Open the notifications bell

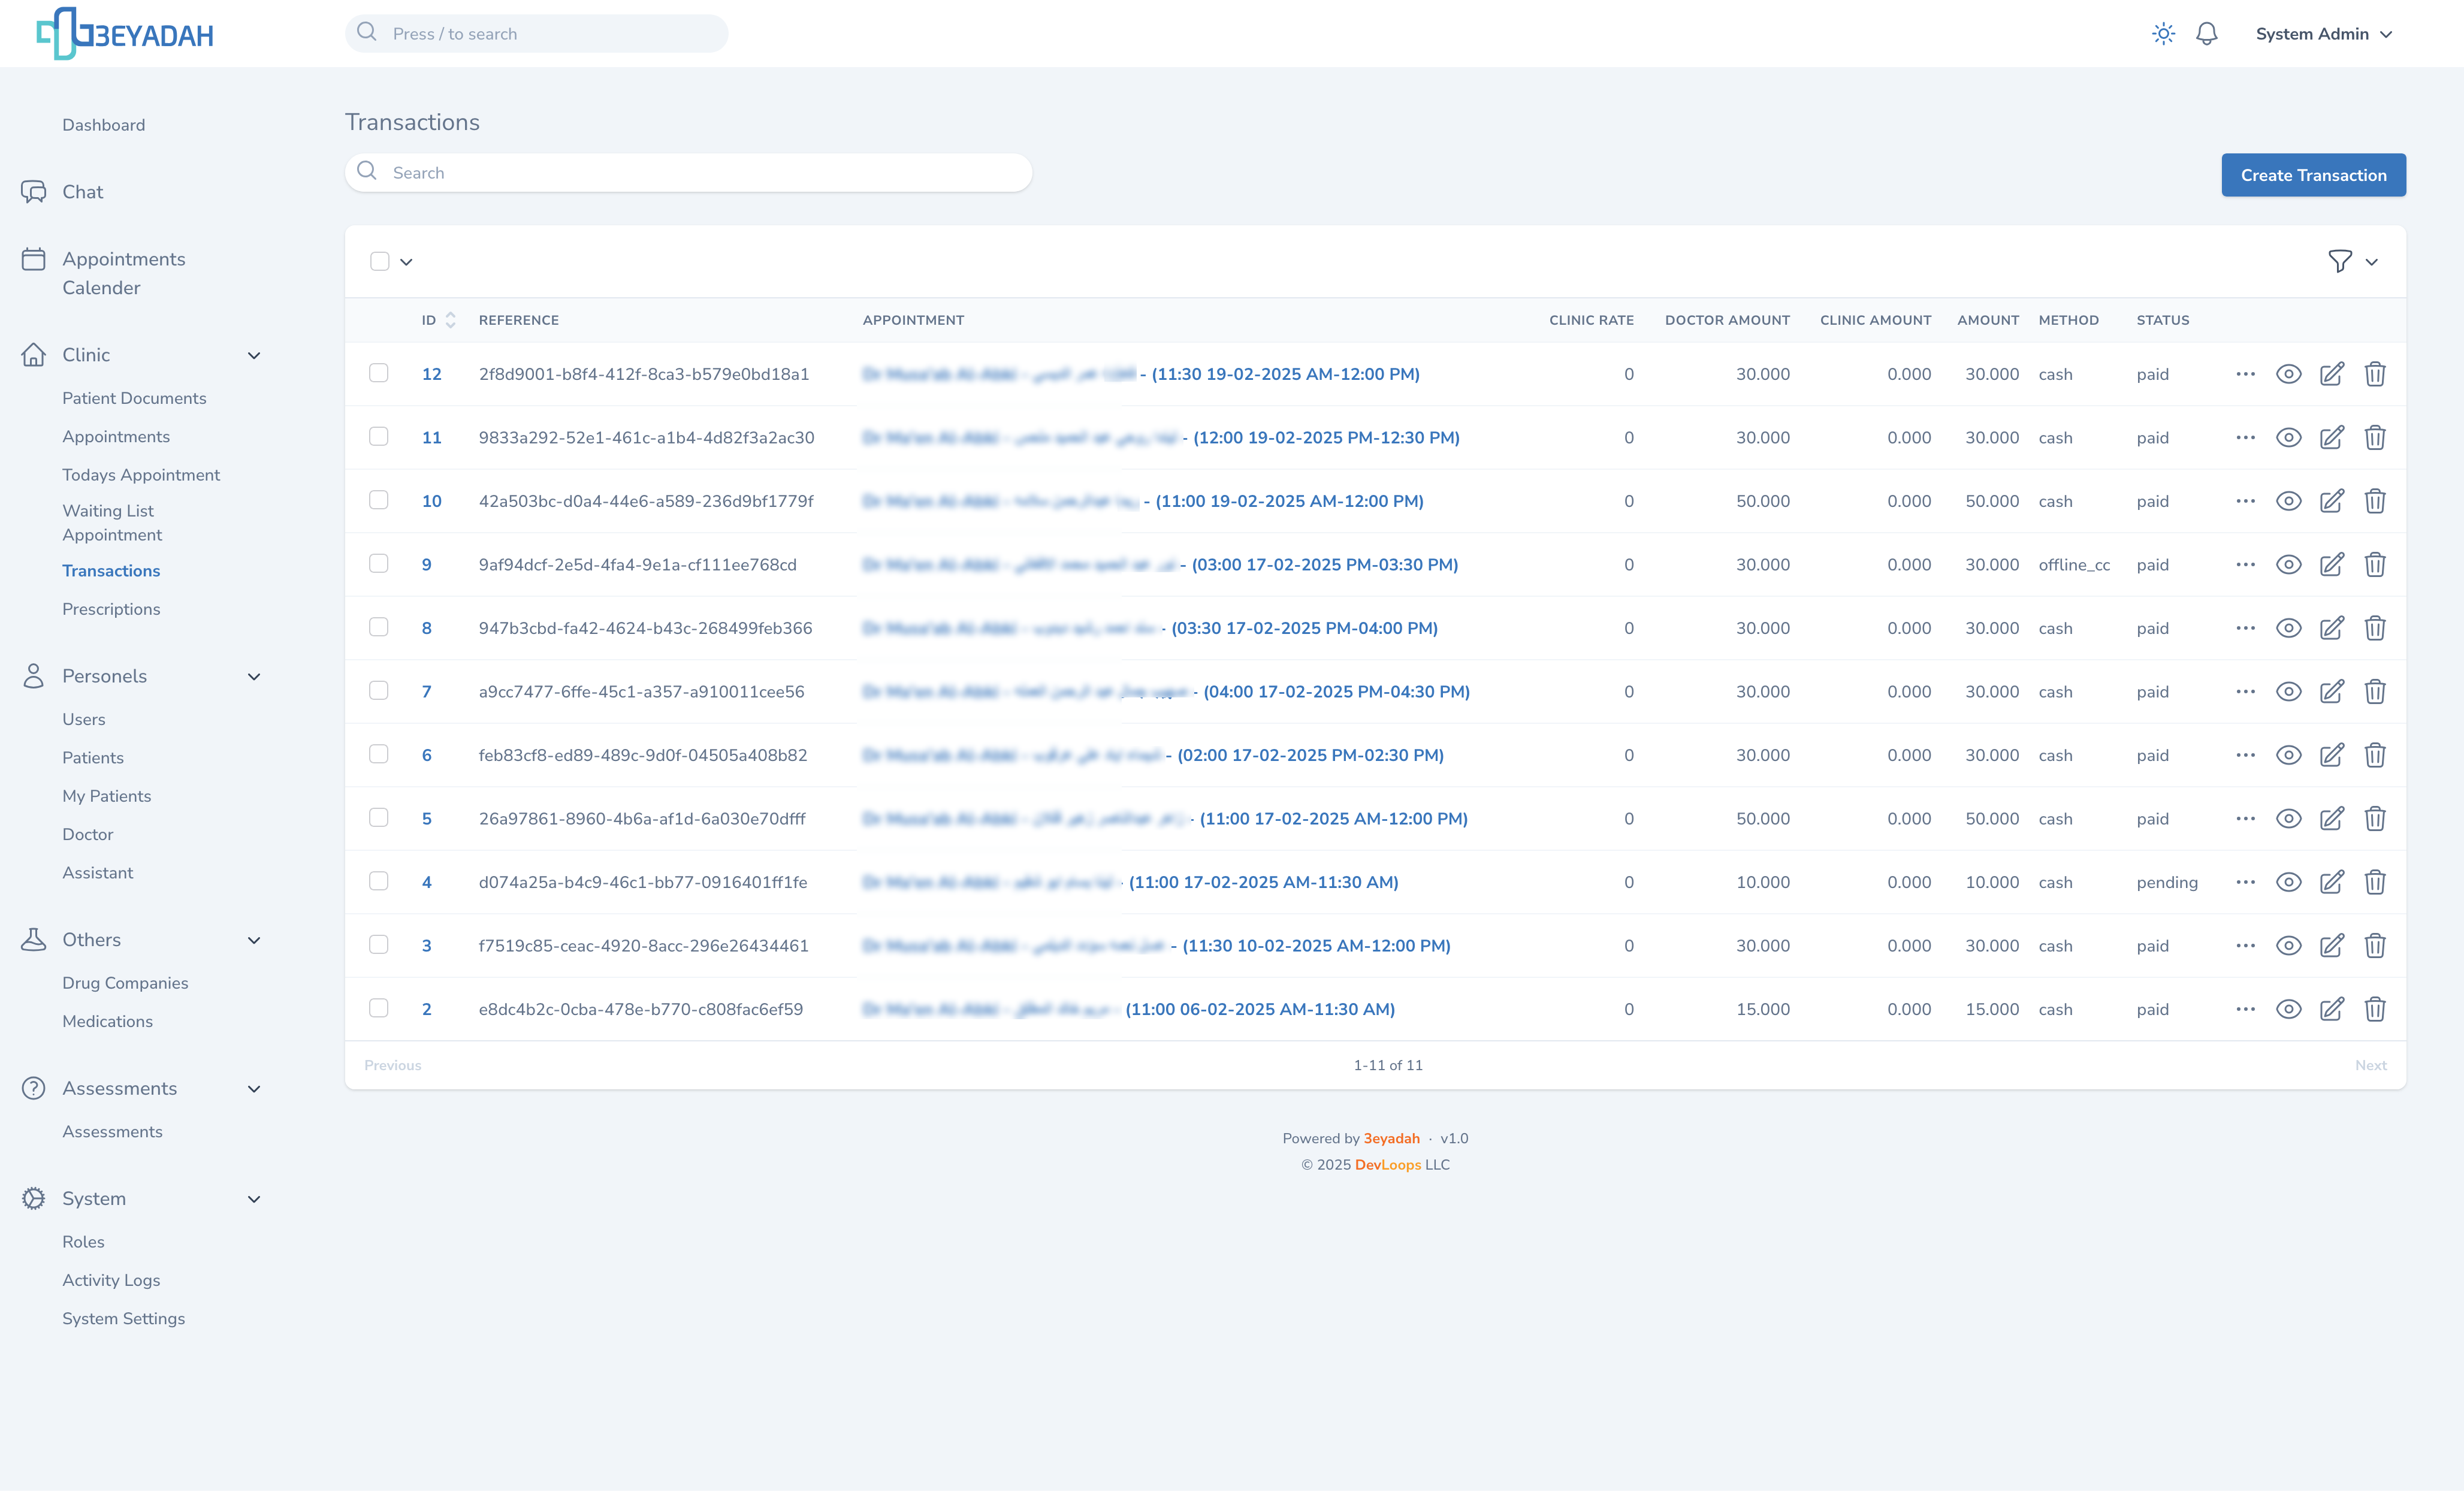(2206, 34)
